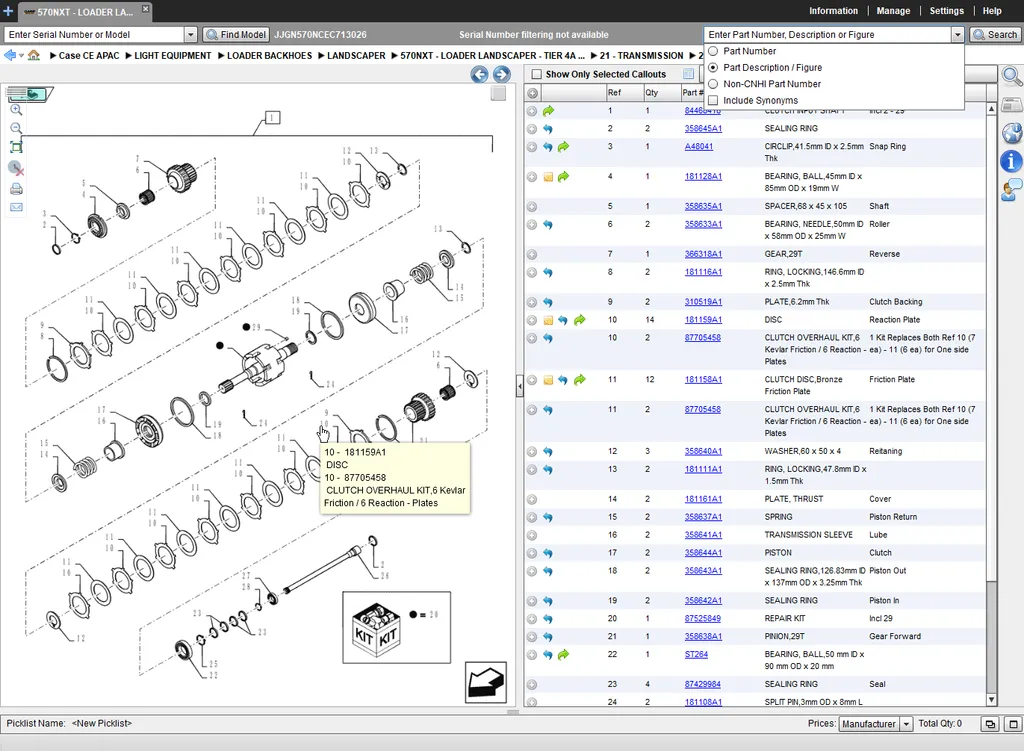
Task: Open the back-history dropdown arrow beside home
Action: pyautogui.click(x=22, y=56)
